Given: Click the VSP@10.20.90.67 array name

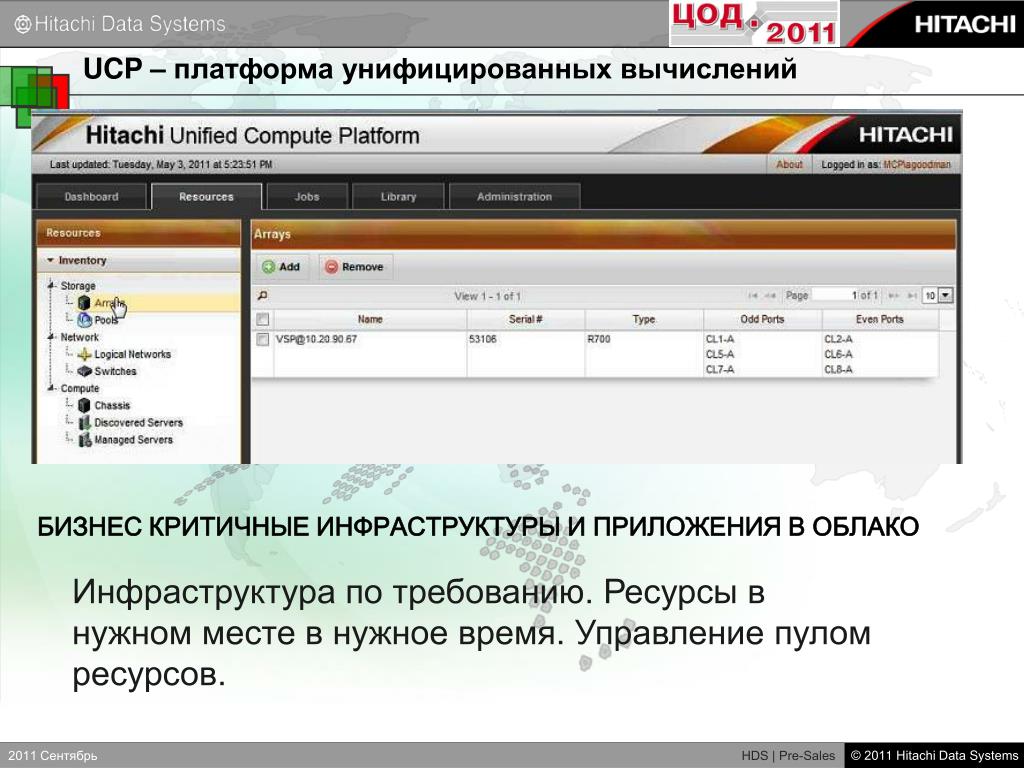Looking at the screenshot, I should tap(316, 339).
